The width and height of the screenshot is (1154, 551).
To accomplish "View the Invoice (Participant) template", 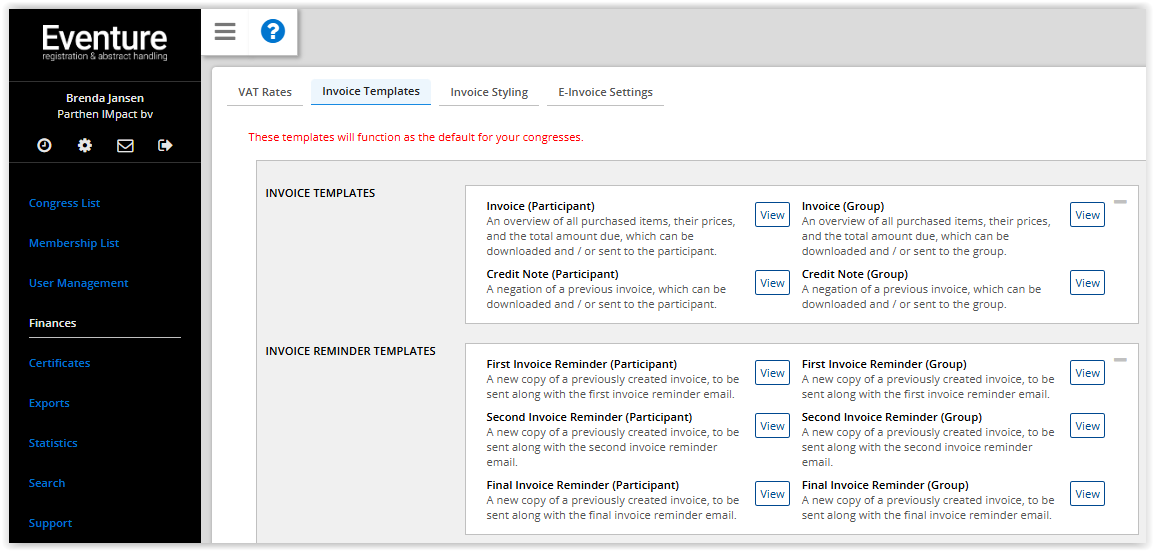I will [772, 215].
